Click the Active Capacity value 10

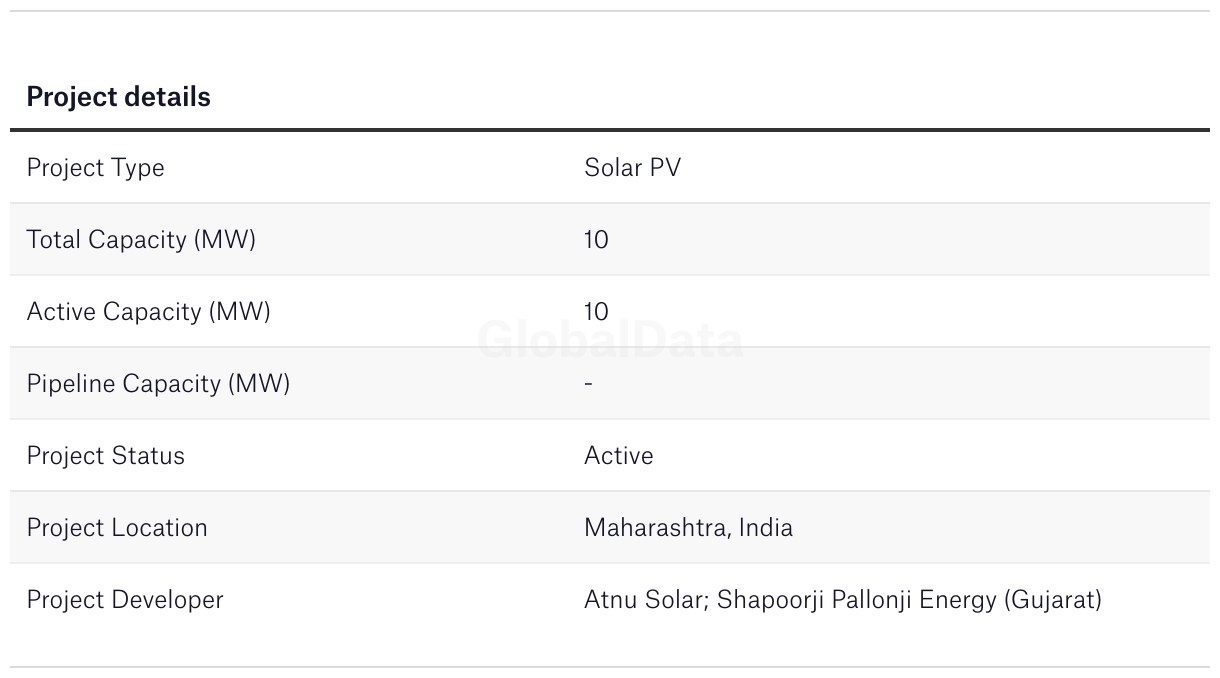(x=596, y=312)
